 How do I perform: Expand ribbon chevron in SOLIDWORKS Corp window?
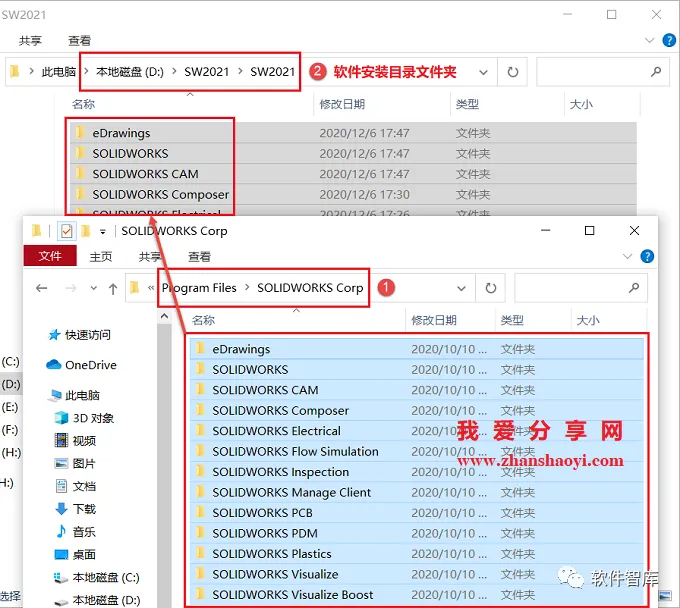(627, 256)
